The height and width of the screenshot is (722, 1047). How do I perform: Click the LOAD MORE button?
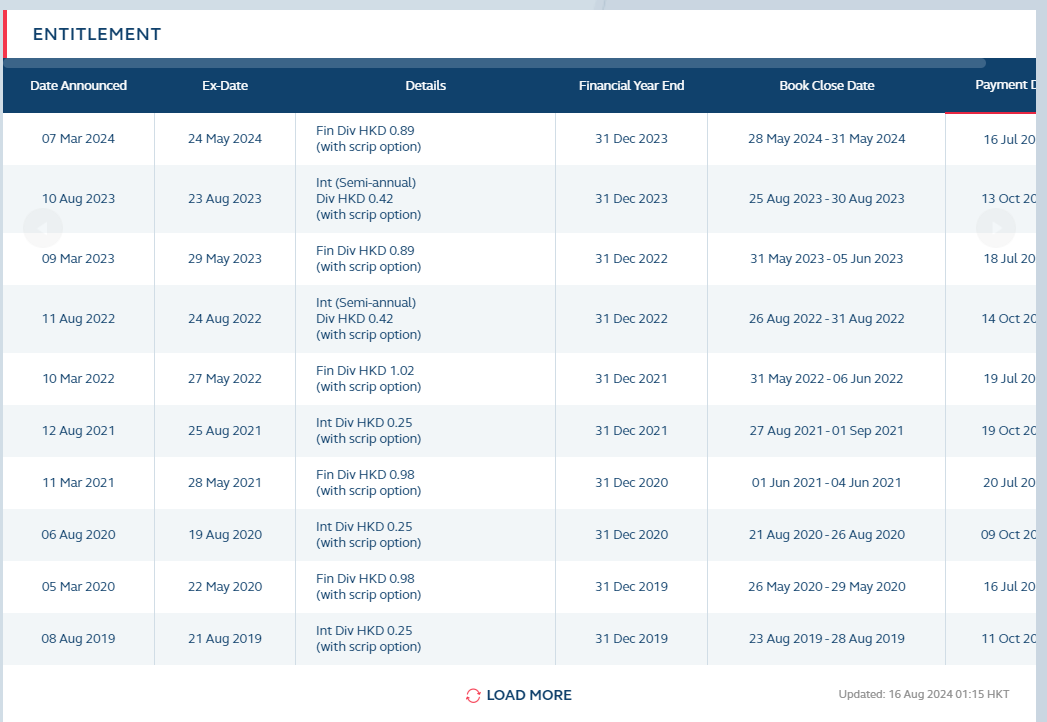coord(519,695)
